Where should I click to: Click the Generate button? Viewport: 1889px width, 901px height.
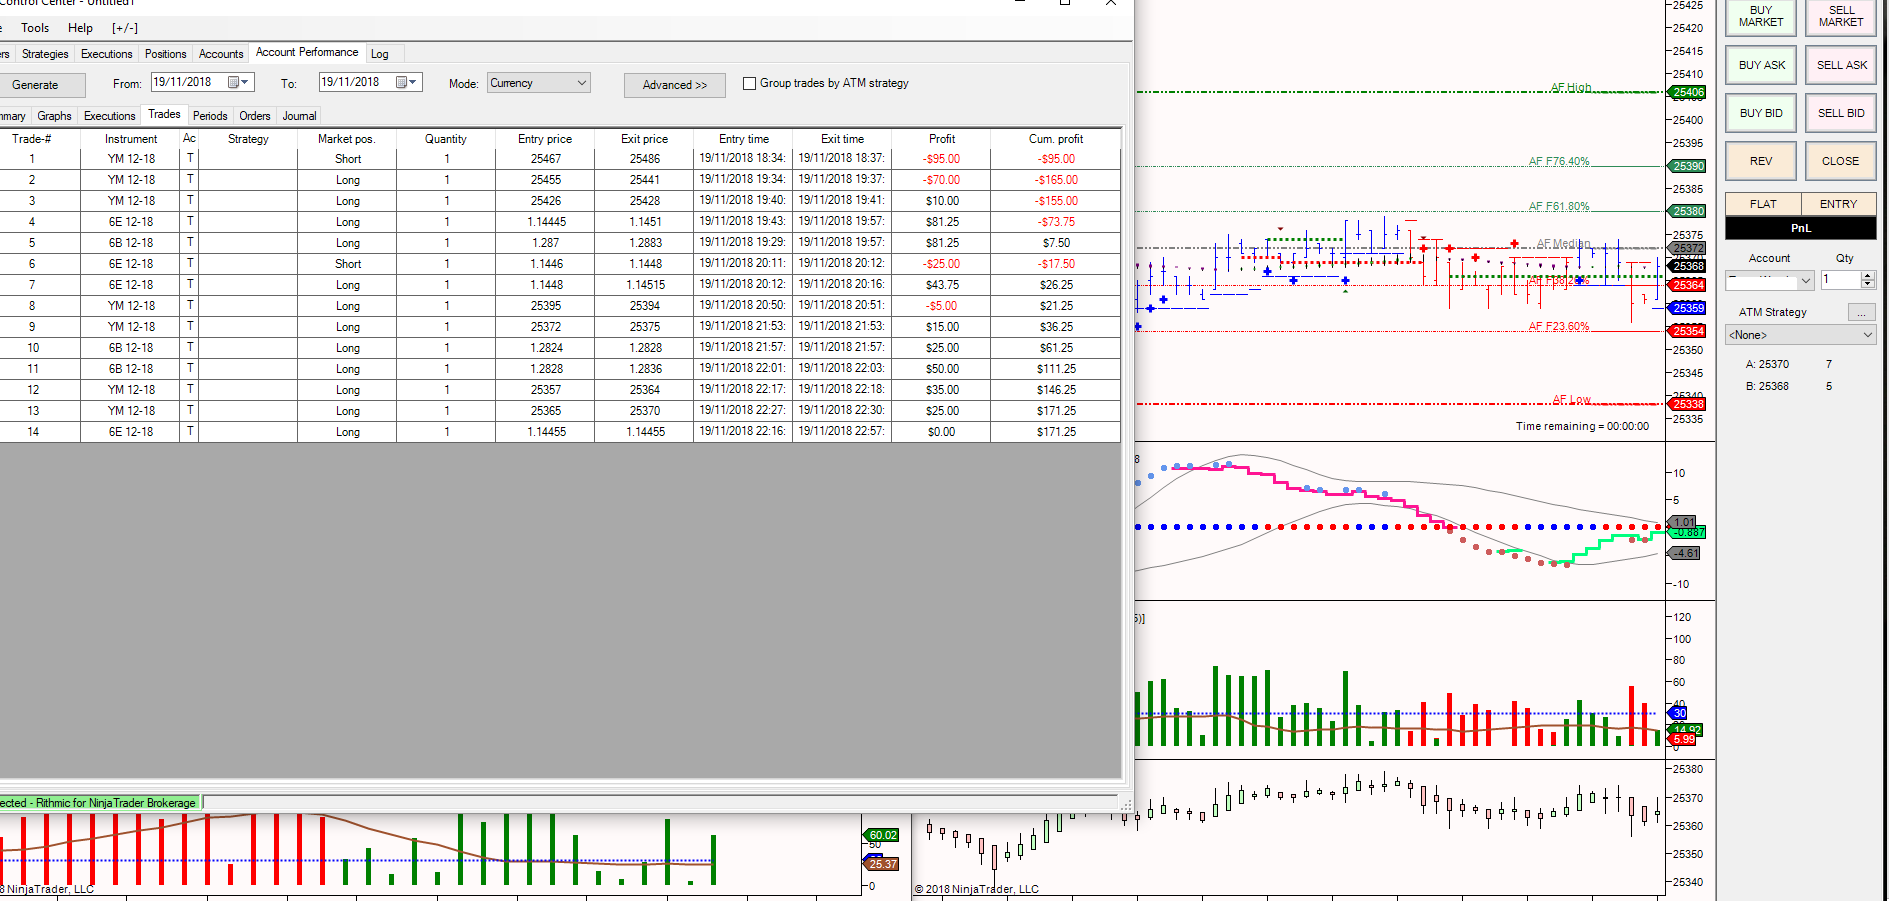[37, 85]
